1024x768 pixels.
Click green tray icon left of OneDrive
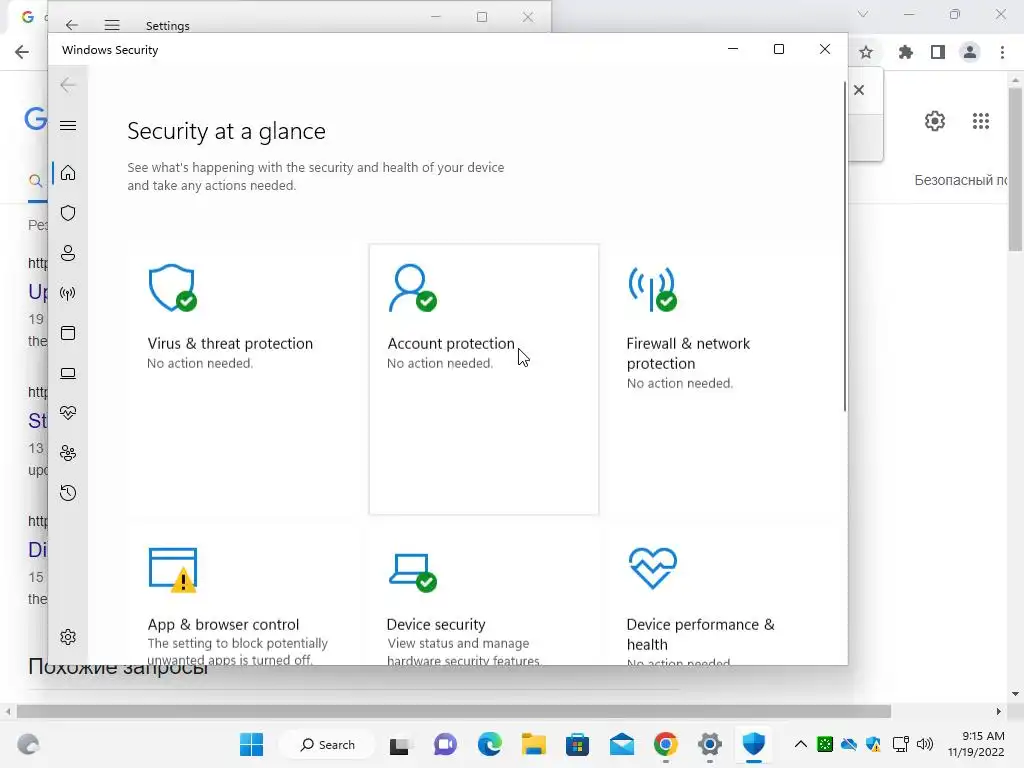825,744
